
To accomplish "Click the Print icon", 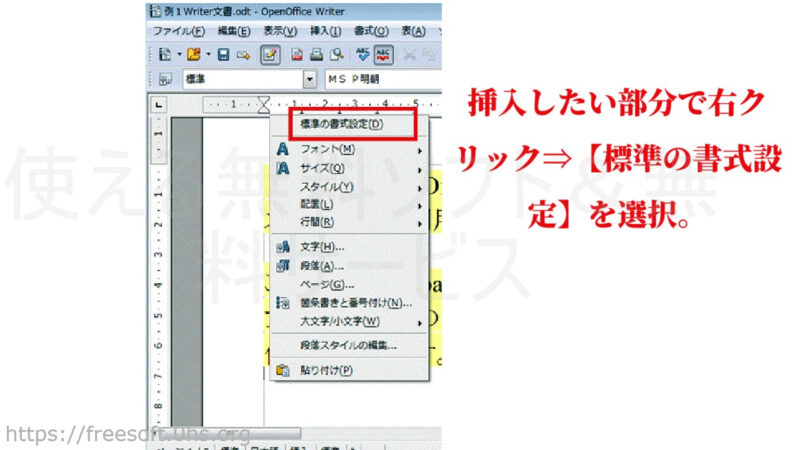I will pos(316,55).
